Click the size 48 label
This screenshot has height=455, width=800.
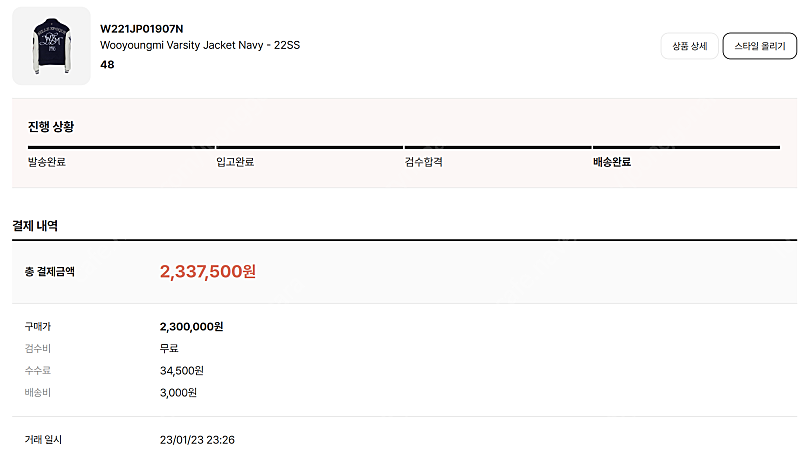coord(108,64)
